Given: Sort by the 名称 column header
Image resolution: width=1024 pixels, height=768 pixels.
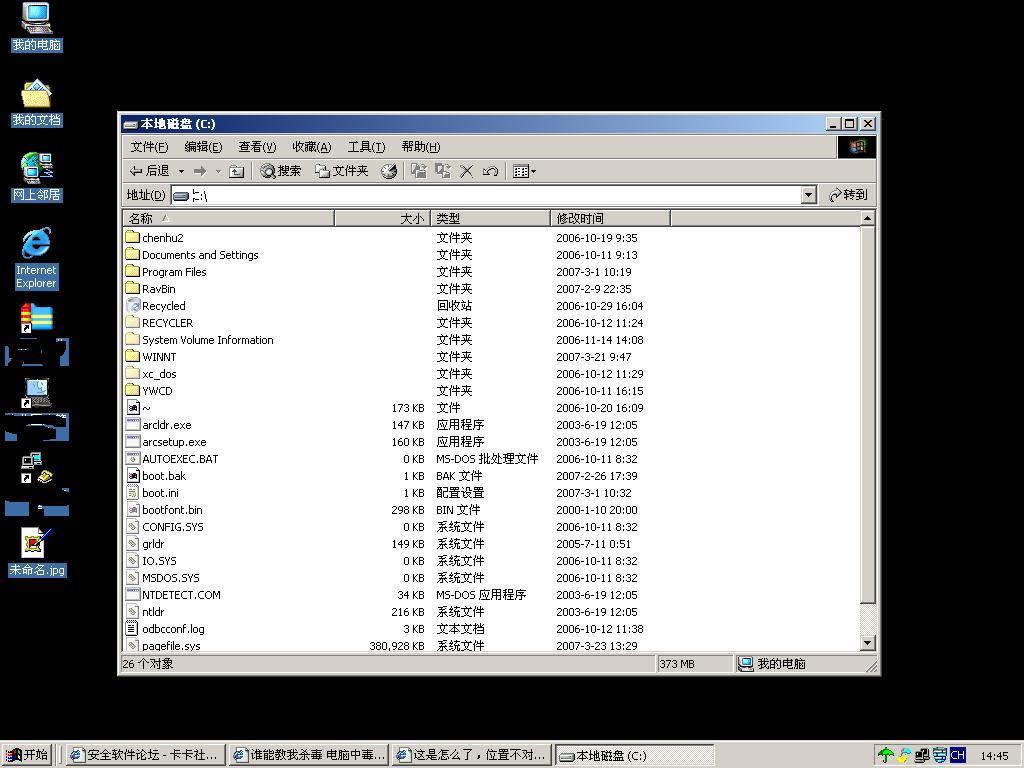Looking at the screenshot, I should (229, 218).
